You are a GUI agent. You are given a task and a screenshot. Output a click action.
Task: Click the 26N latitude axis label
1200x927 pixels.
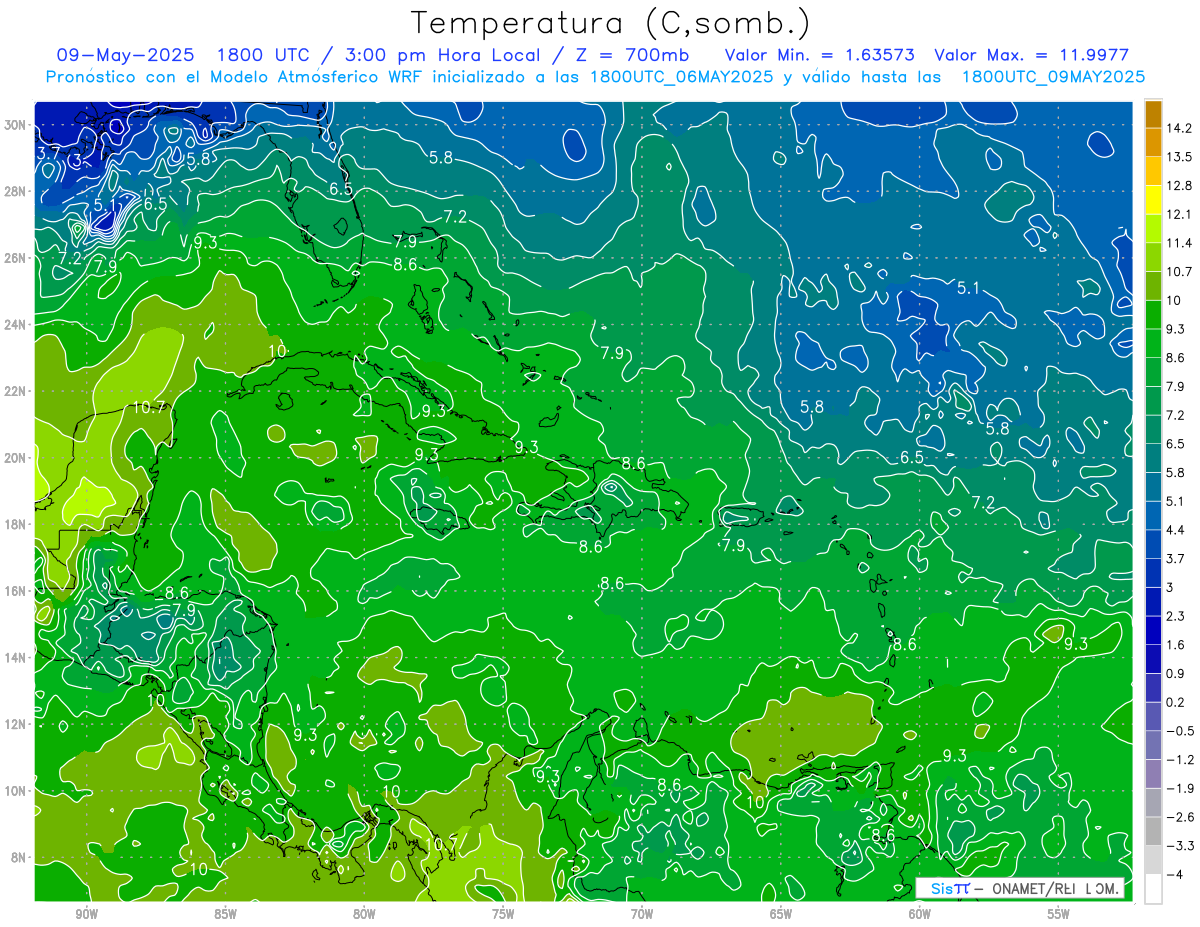coord(16,257)
